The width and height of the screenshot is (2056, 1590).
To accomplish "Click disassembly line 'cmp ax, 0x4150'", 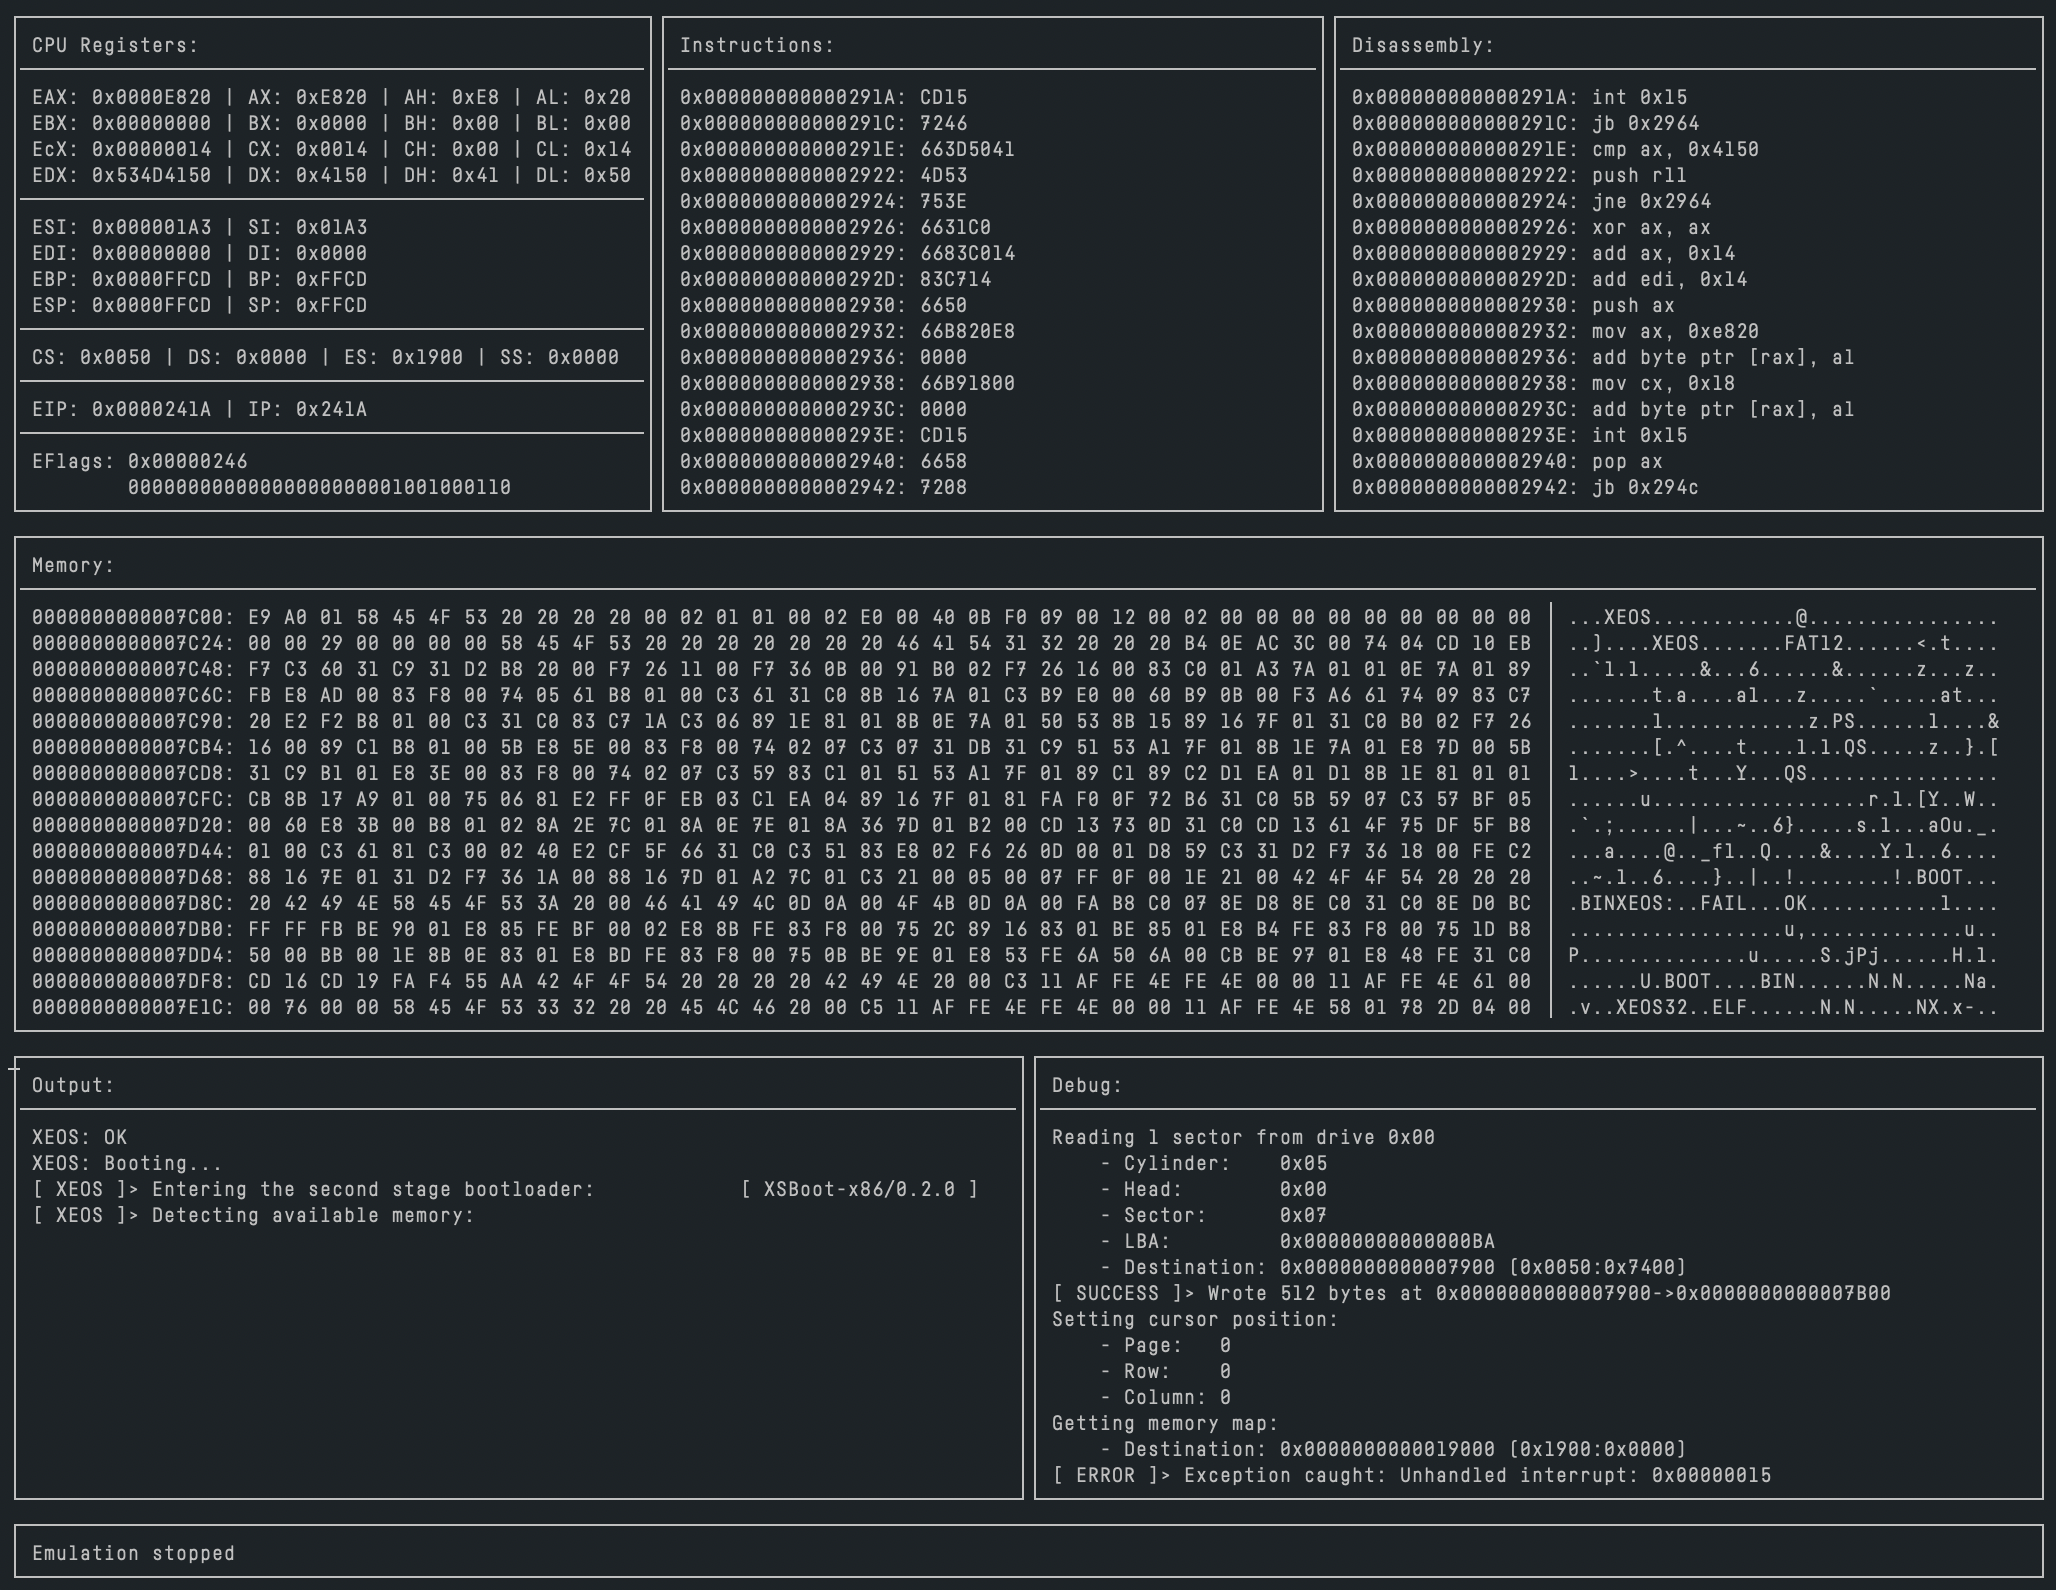I will pyautogui.click(x=1556, y=150).
